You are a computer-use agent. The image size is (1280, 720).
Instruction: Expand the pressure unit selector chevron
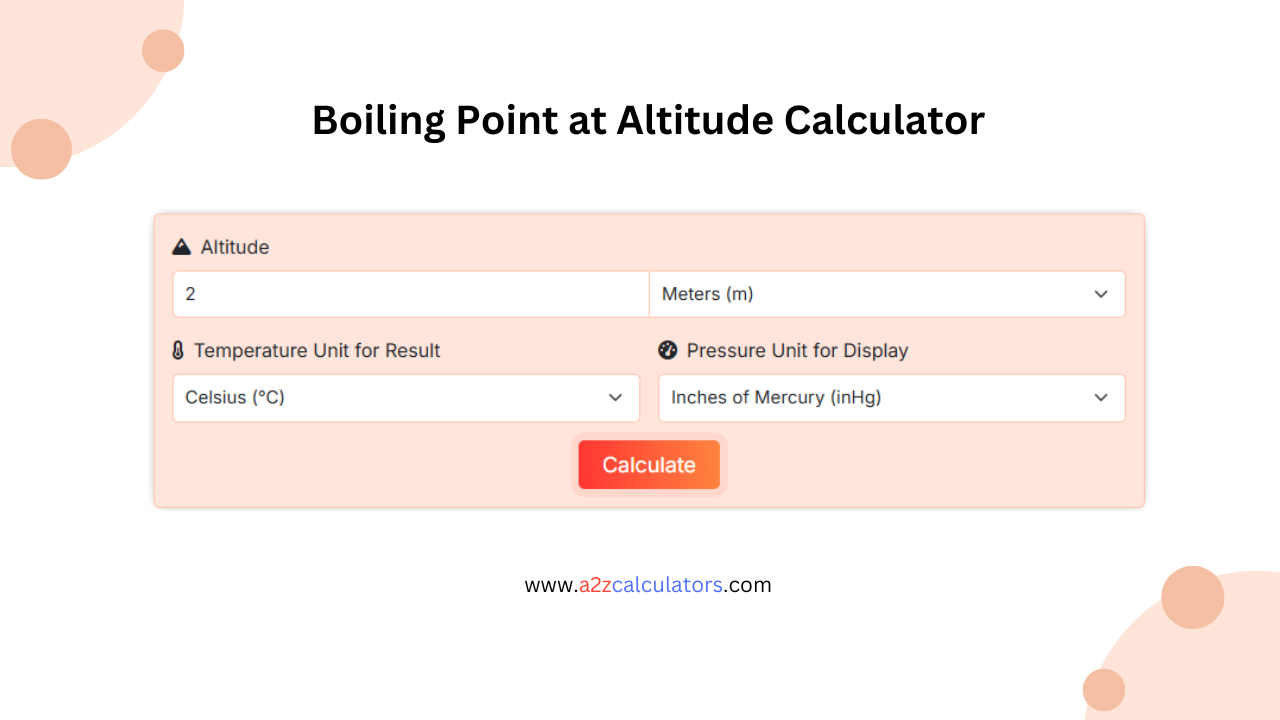1101,398
